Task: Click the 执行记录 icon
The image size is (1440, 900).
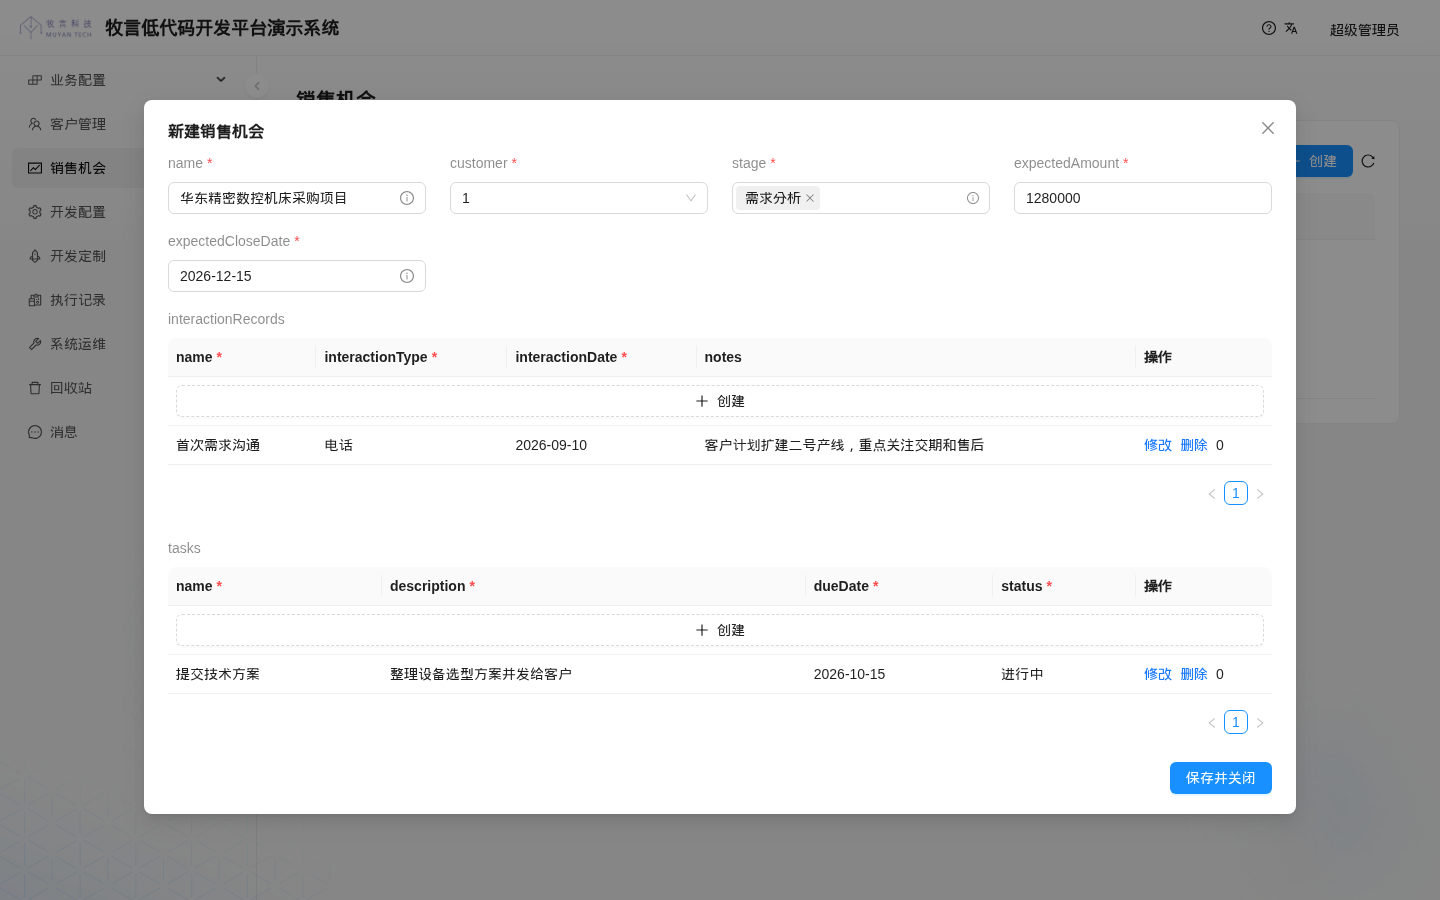Action: (35, 300)
